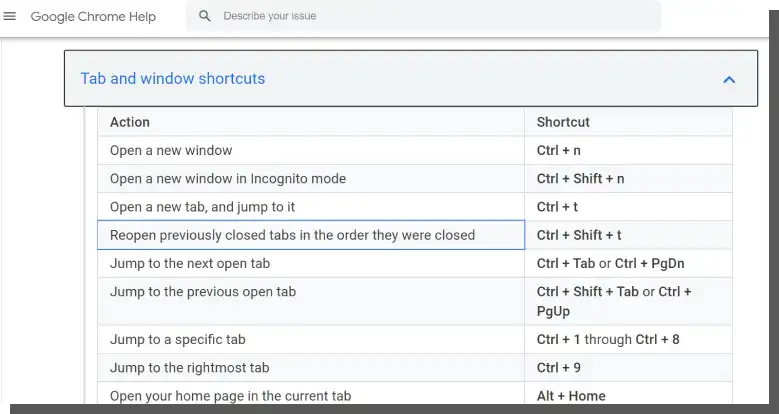Select the Ctrl + n shortcut text
779x414 pixels.
pos(558,151)
